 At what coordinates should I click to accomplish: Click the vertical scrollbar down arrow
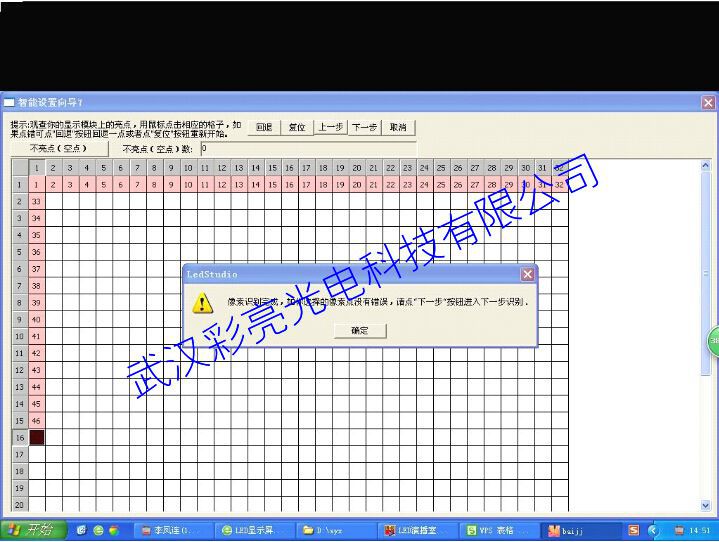coord(705,506)
